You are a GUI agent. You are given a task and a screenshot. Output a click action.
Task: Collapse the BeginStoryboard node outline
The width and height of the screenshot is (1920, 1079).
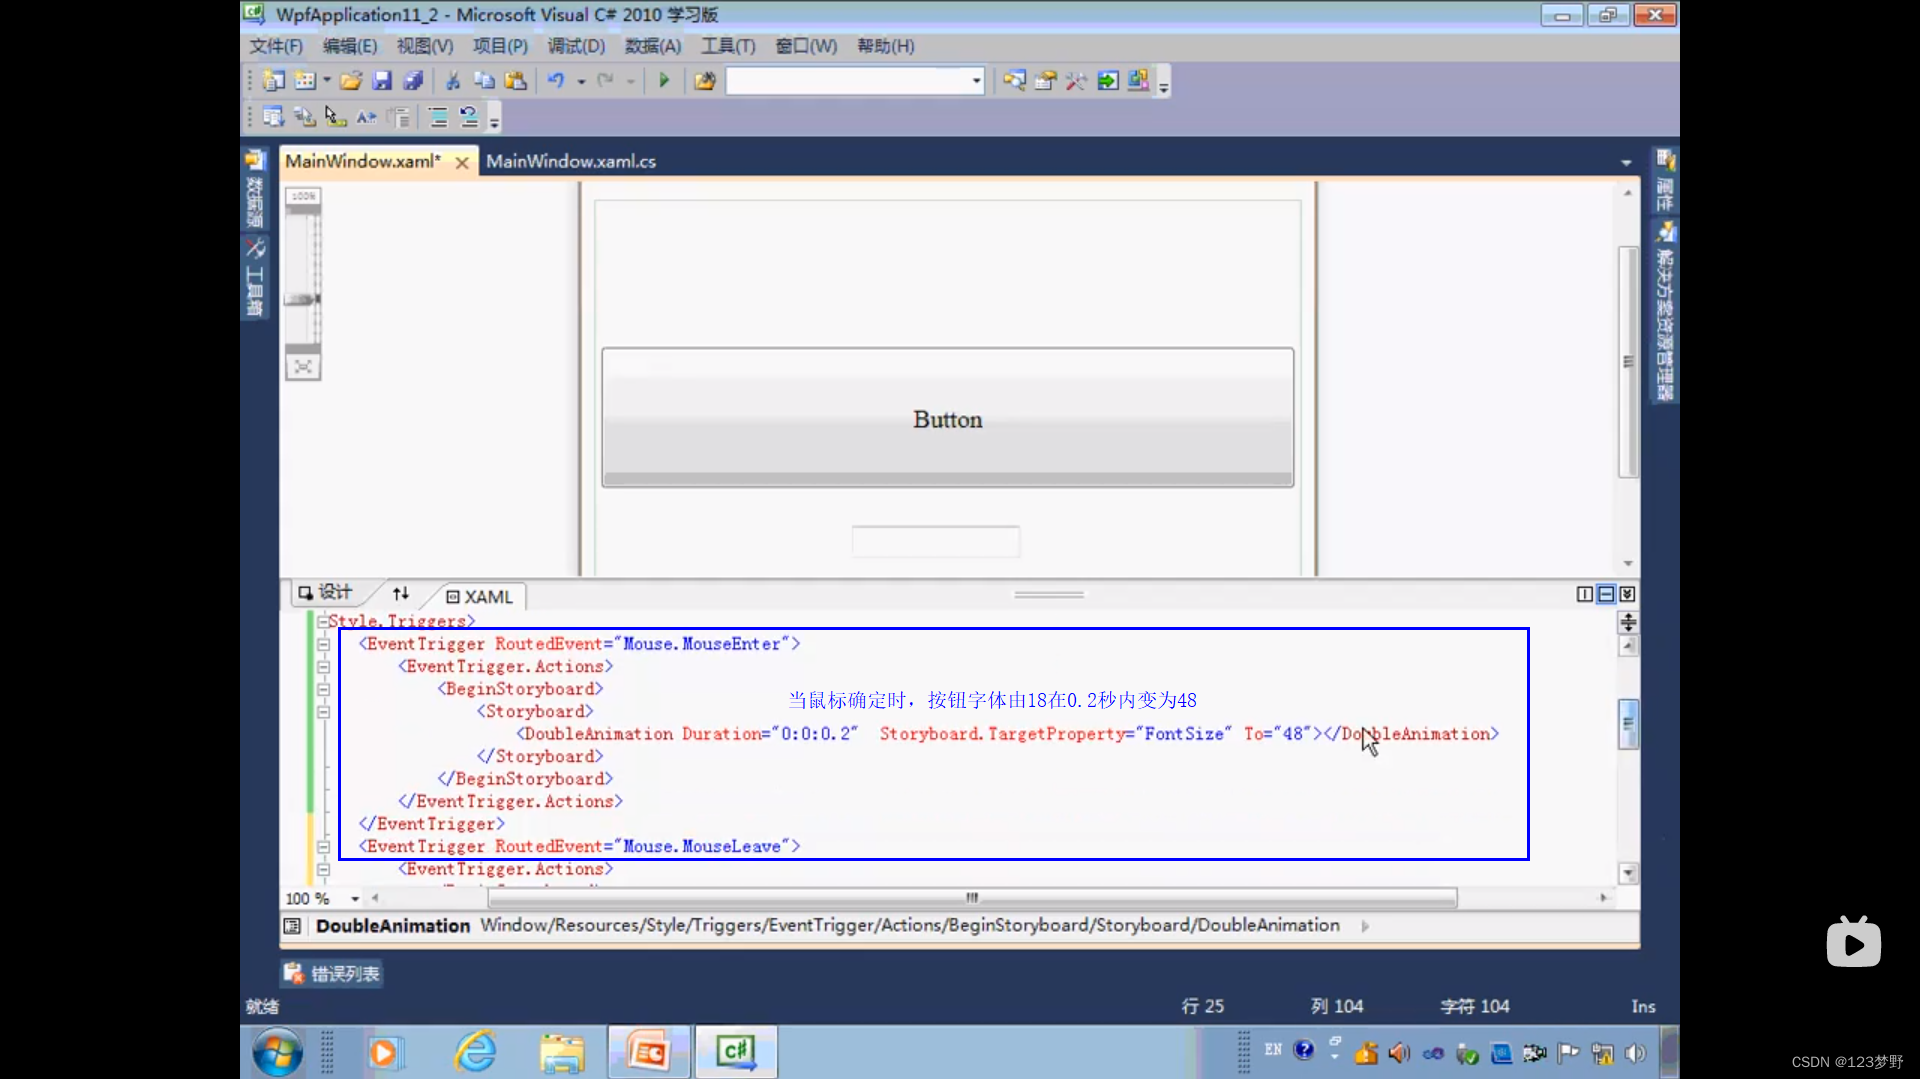tap(323, 690)
